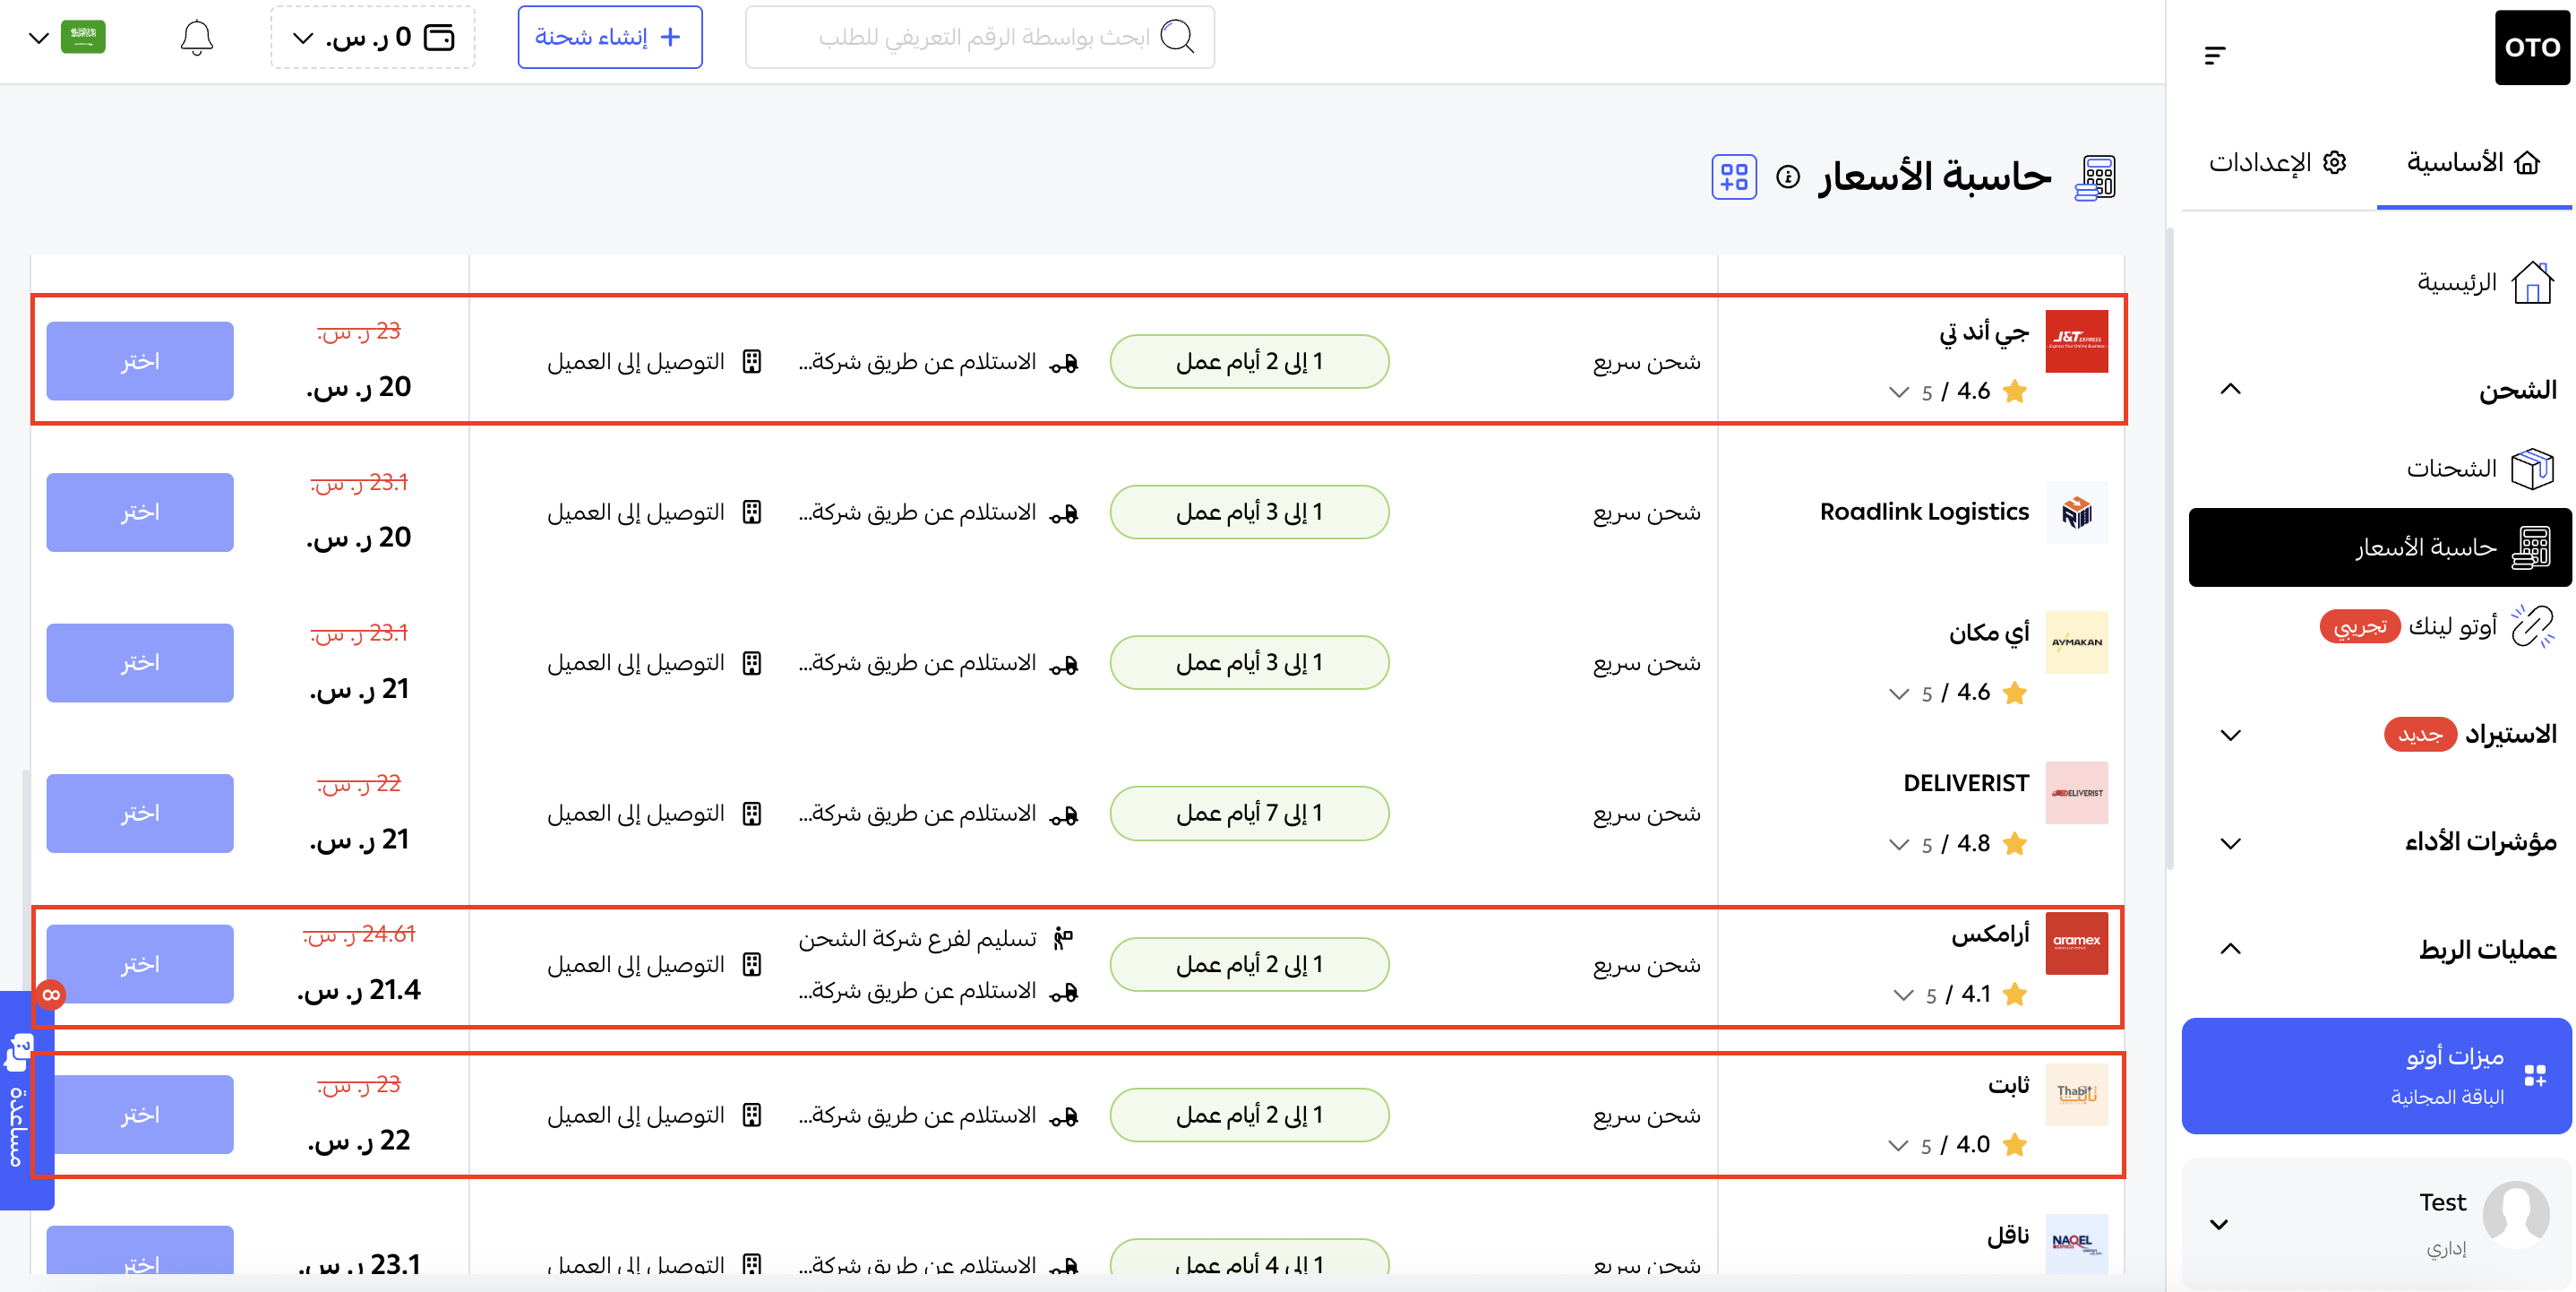The width and height of the screenshot is (2576, 1292).
Task: Collapse the الشحن sidebar section
Action: click(2230, 389)
